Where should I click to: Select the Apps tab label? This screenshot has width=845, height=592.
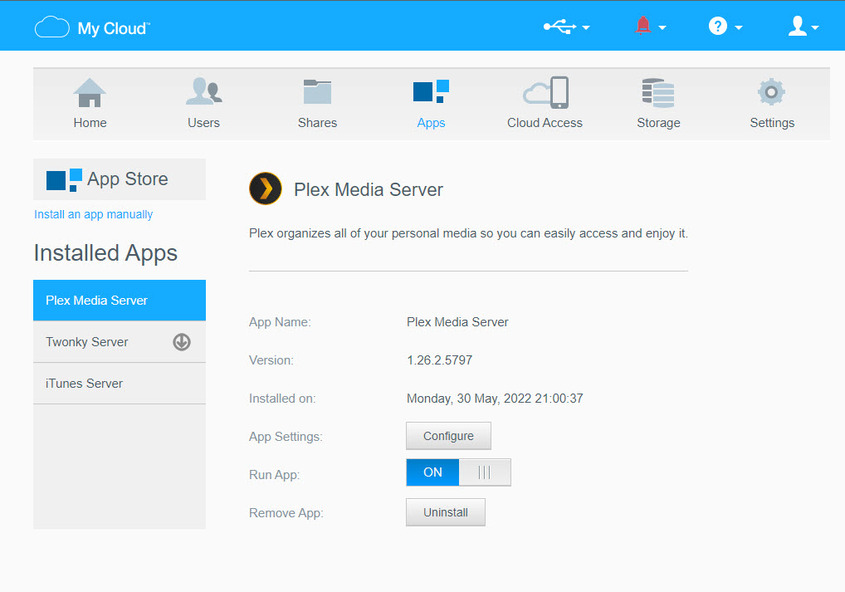click(431, 123)
